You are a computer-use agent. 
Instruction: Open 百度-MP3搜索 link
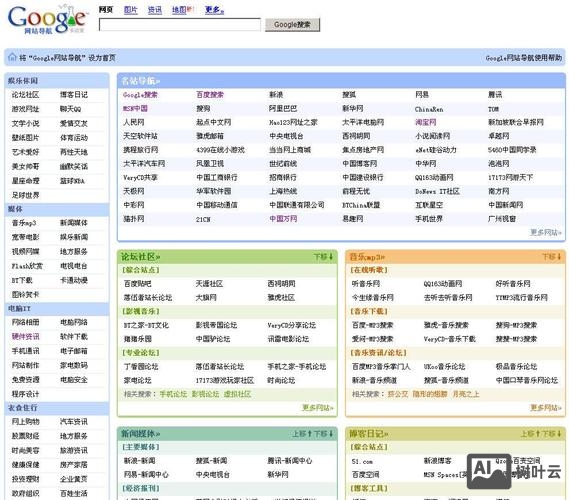click(373, 325)
